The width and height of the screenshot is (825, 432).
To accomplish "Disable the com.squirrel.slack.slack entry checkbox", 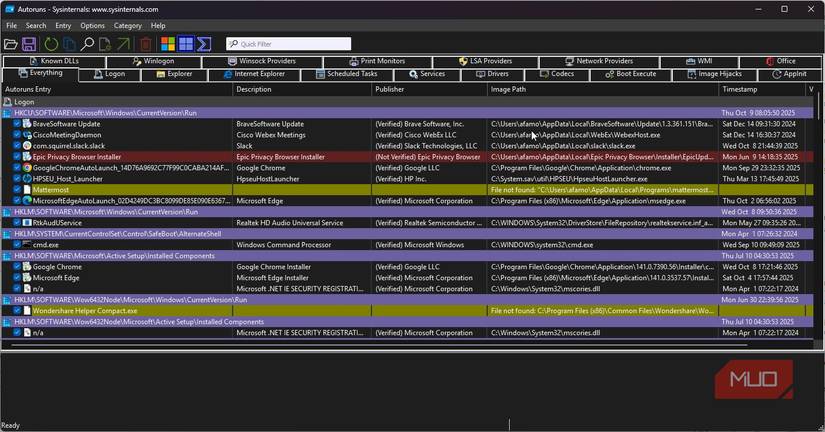I will coord(17,146).
